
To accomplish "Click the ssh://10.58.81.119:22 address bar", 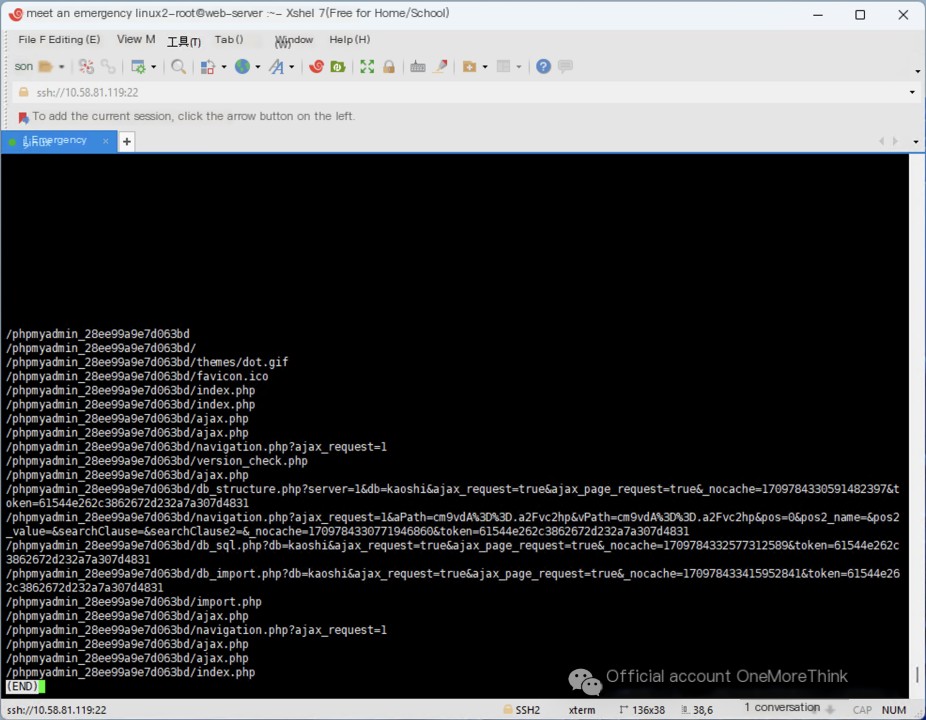I will click(x=461, y=92).
